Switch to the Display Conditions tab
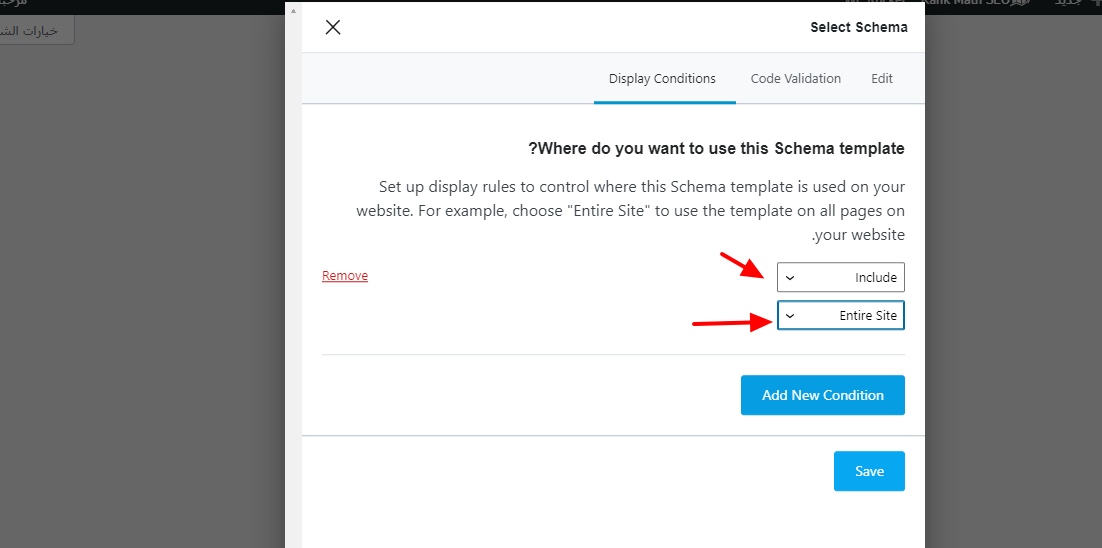This screenshot has width=1102, height=548. (x=662, y=79)
